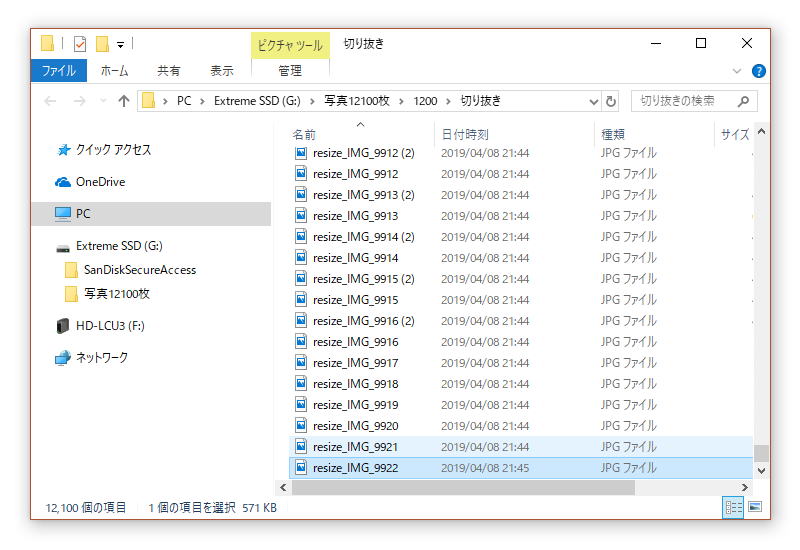800x550 pixels.
Task: Select file resize_IMG_9912 (2)
Action: pyautogui.click(x=363, y=153)
